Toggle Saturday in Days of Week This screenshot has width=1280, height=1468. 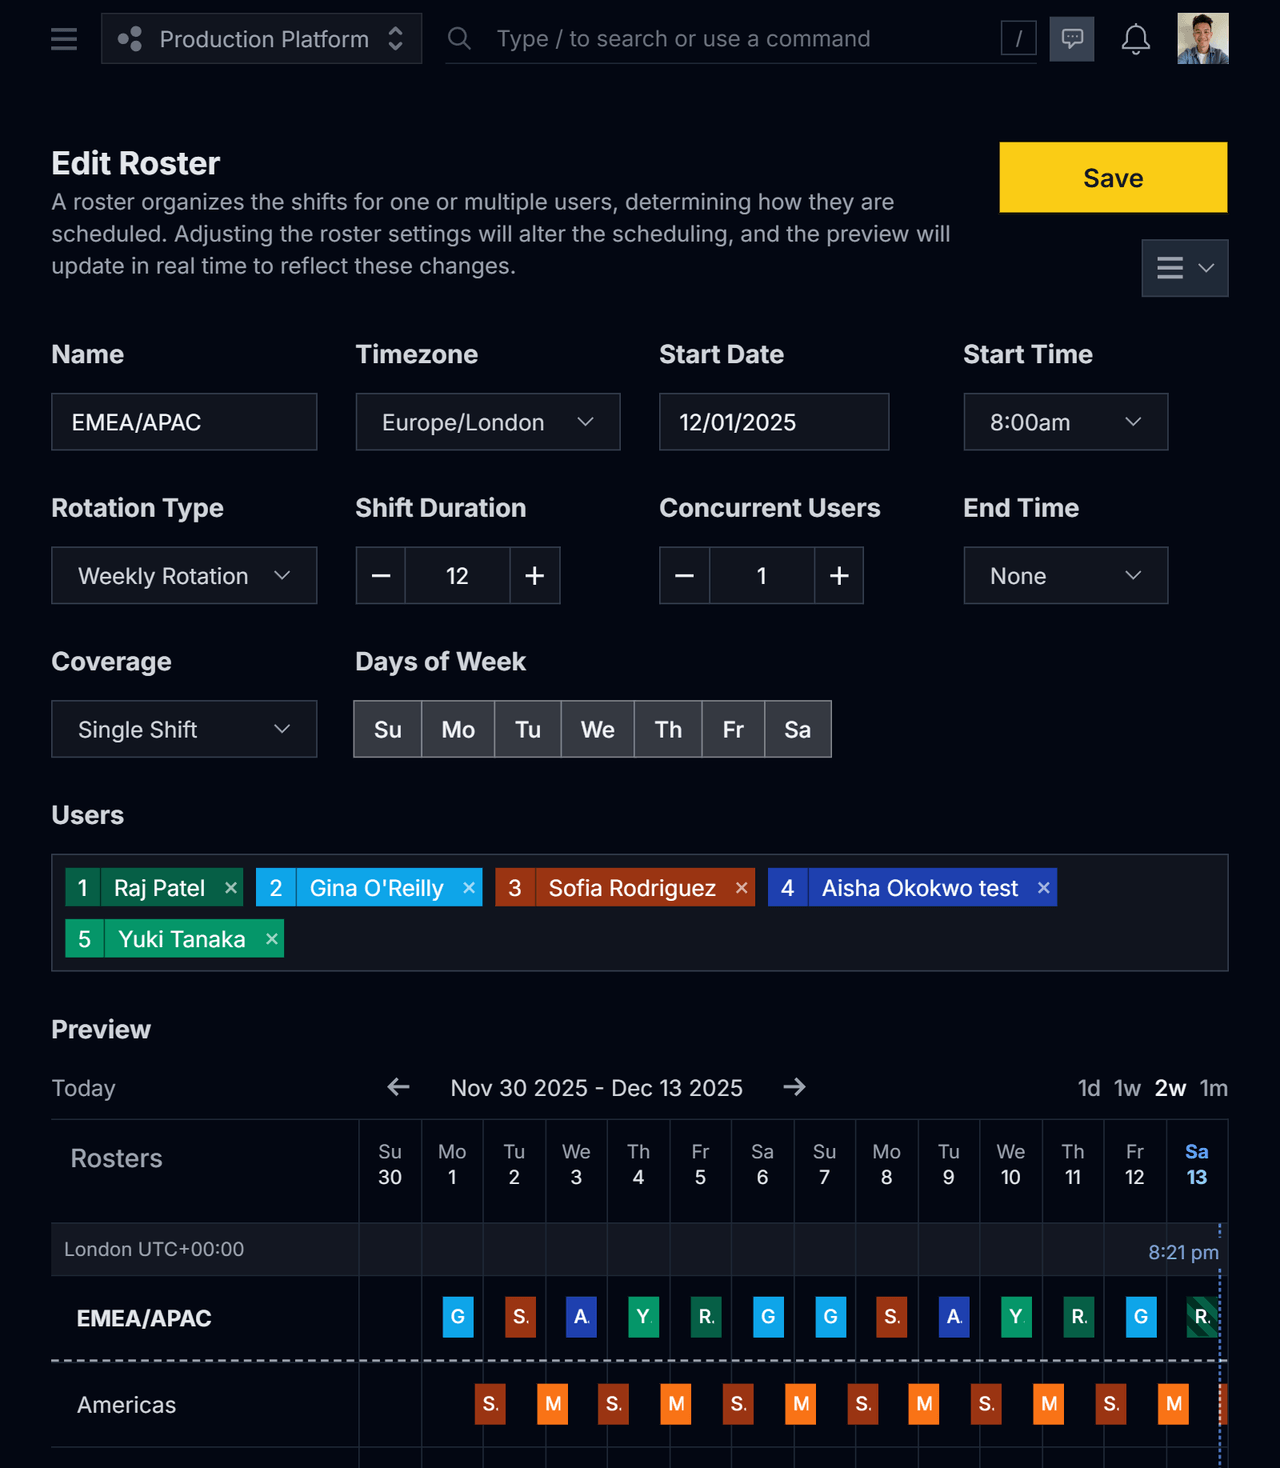click(x=797, y=729)
